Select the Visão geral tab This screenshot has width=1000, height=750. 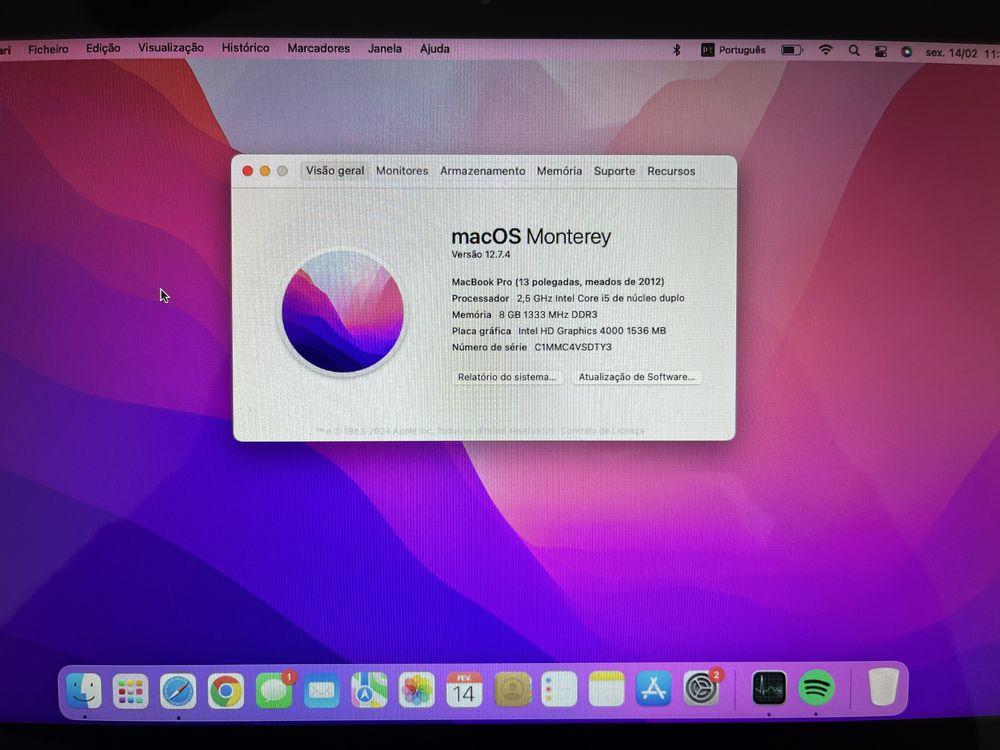[335, 171]
